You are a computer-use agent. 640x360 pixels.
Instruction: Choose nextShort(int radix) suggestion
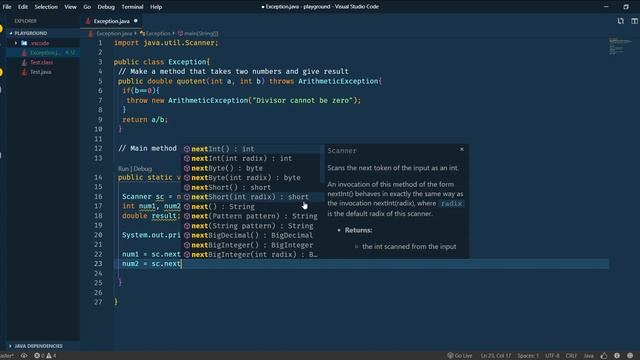point(251,197)
